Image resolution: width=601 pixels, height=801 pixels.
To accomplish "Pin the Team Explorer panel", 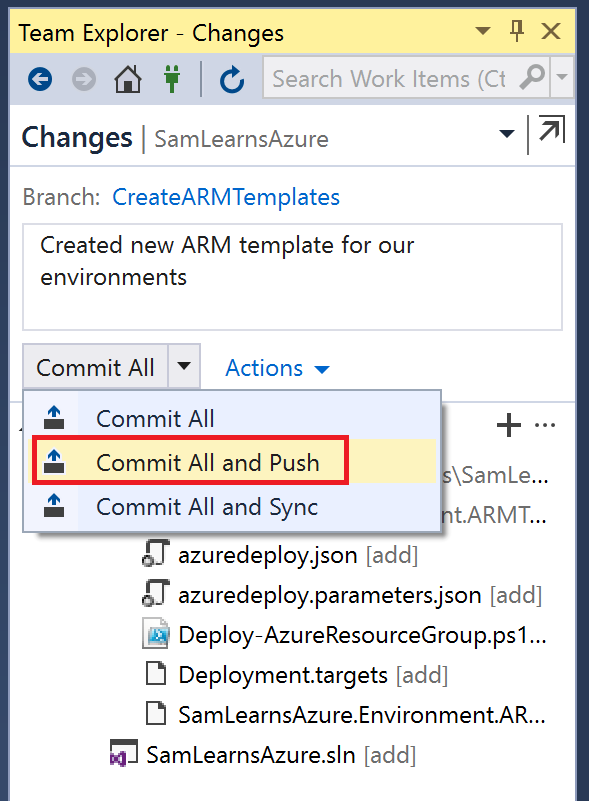I will [x=517, y=32].
